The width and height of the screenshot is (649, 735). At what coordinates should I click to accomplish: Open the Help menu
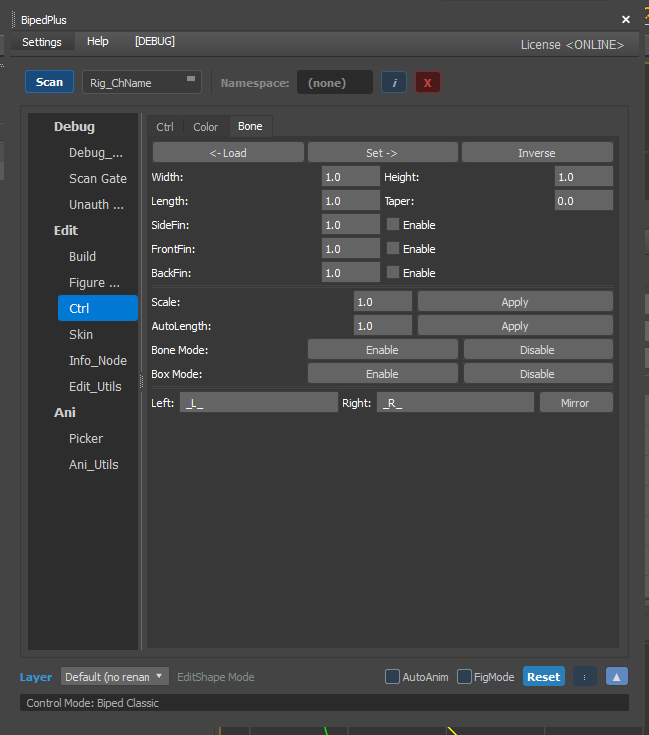[x=97, y=41]
